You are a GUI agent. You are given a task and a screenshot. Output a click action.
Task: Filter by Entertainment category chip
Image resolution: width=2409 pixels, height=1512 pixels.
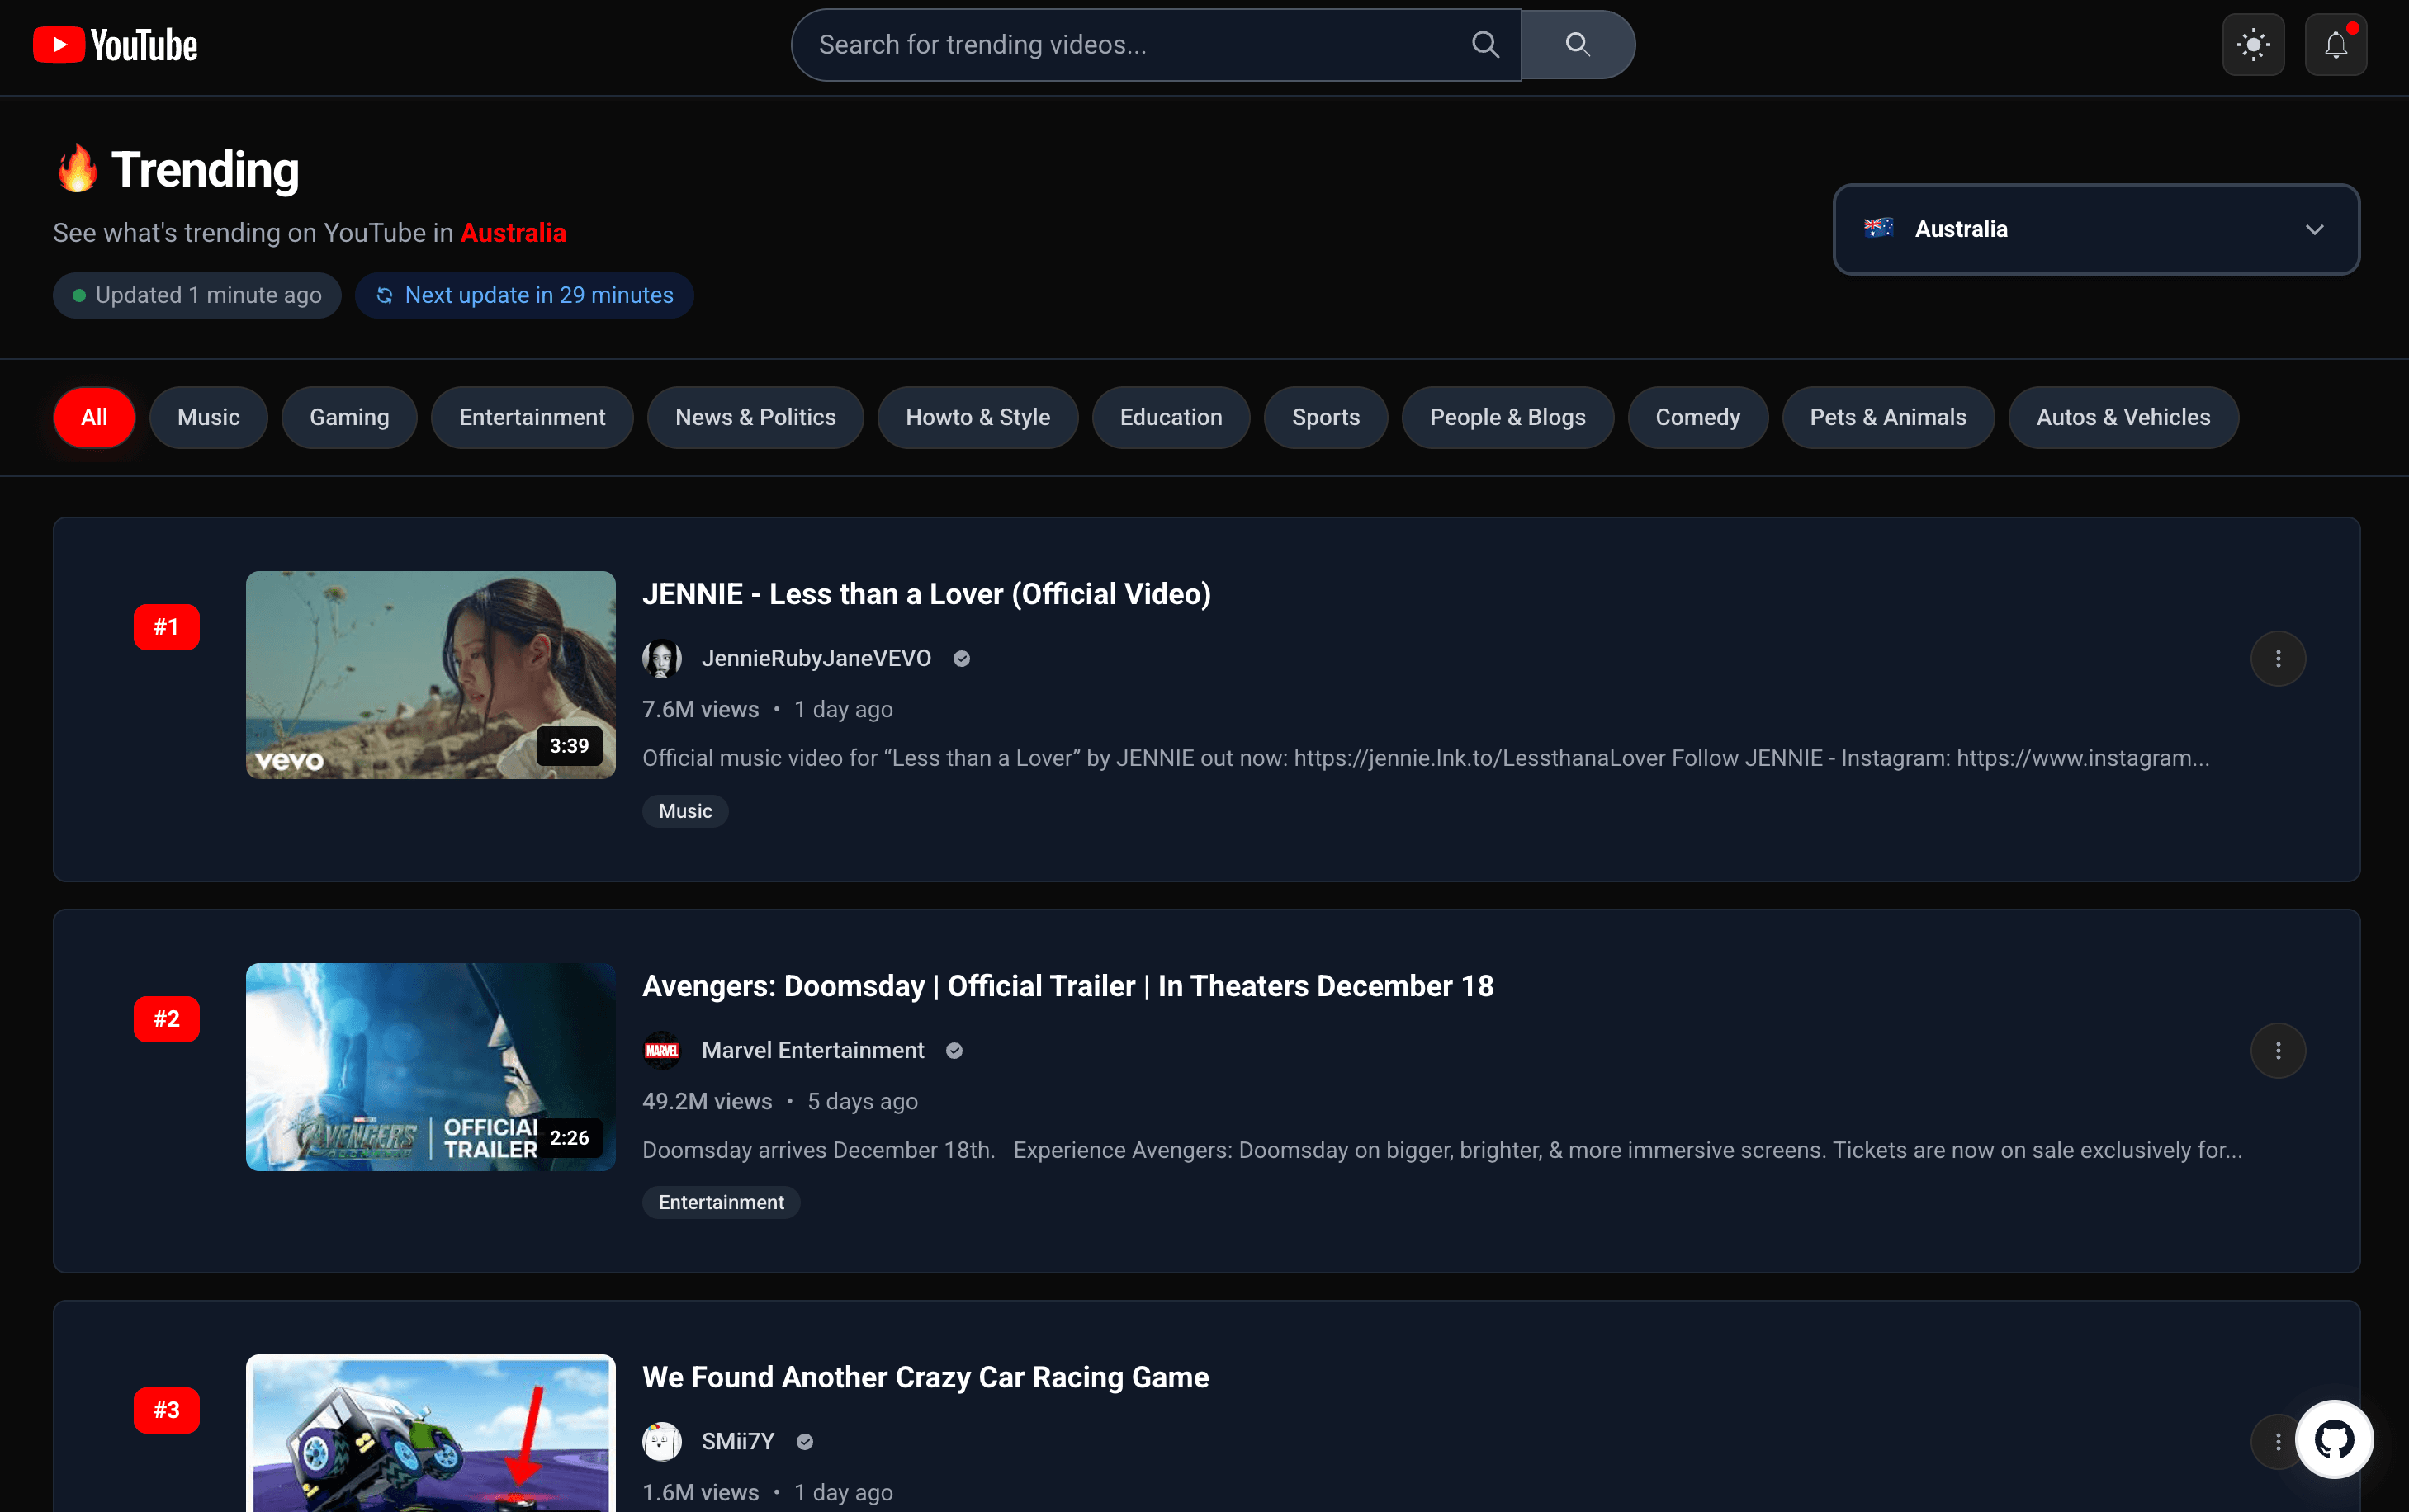532,417
